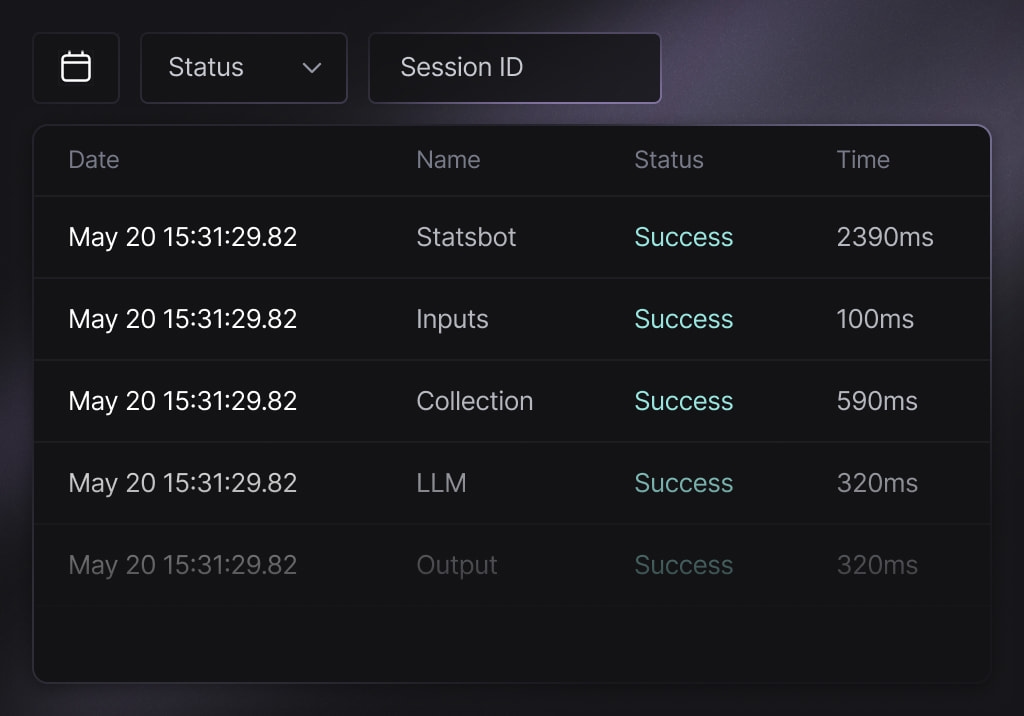Select the Statsbot log row

click(512, 237)
